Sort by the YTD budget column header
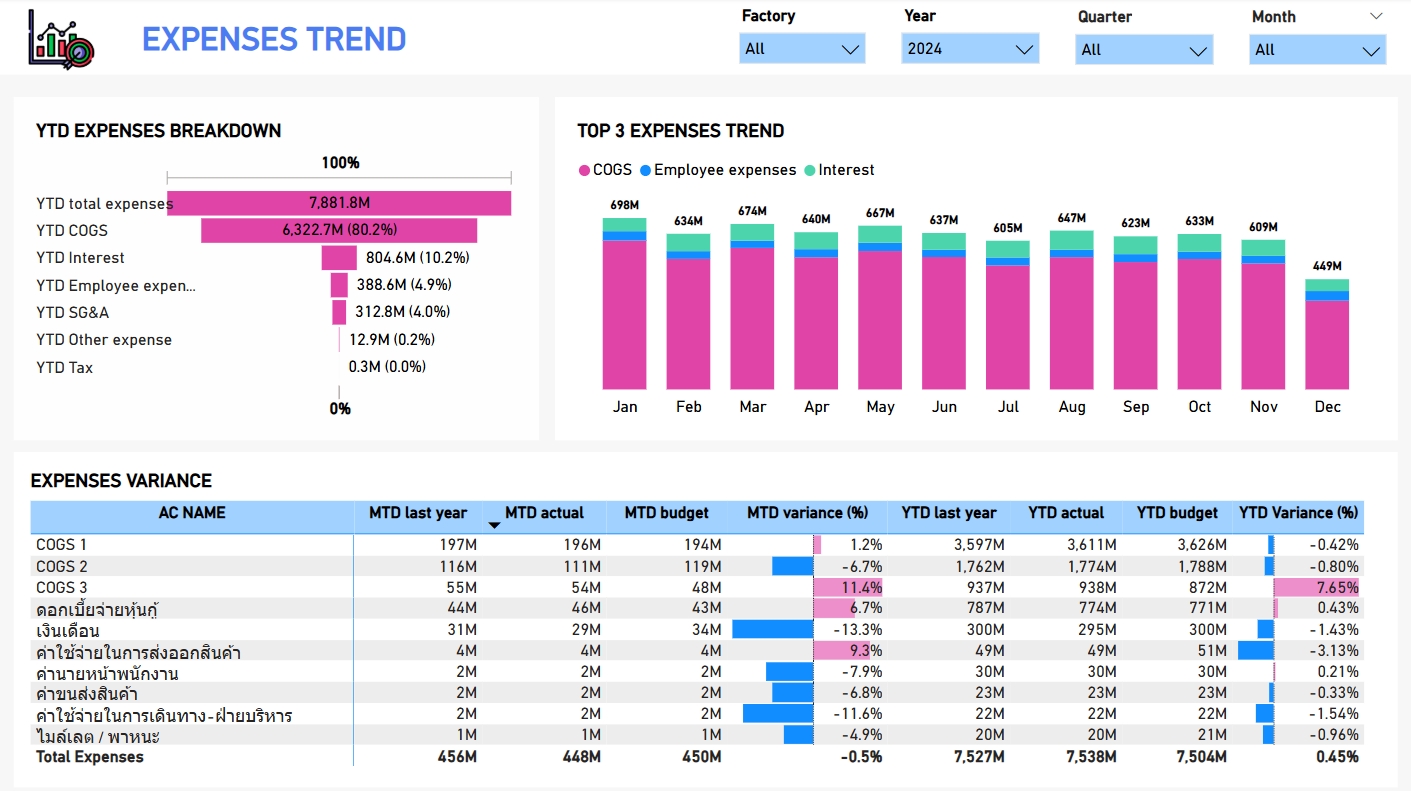Image resolution: width=1411 pixels, height=791 pixels. 1177,513
